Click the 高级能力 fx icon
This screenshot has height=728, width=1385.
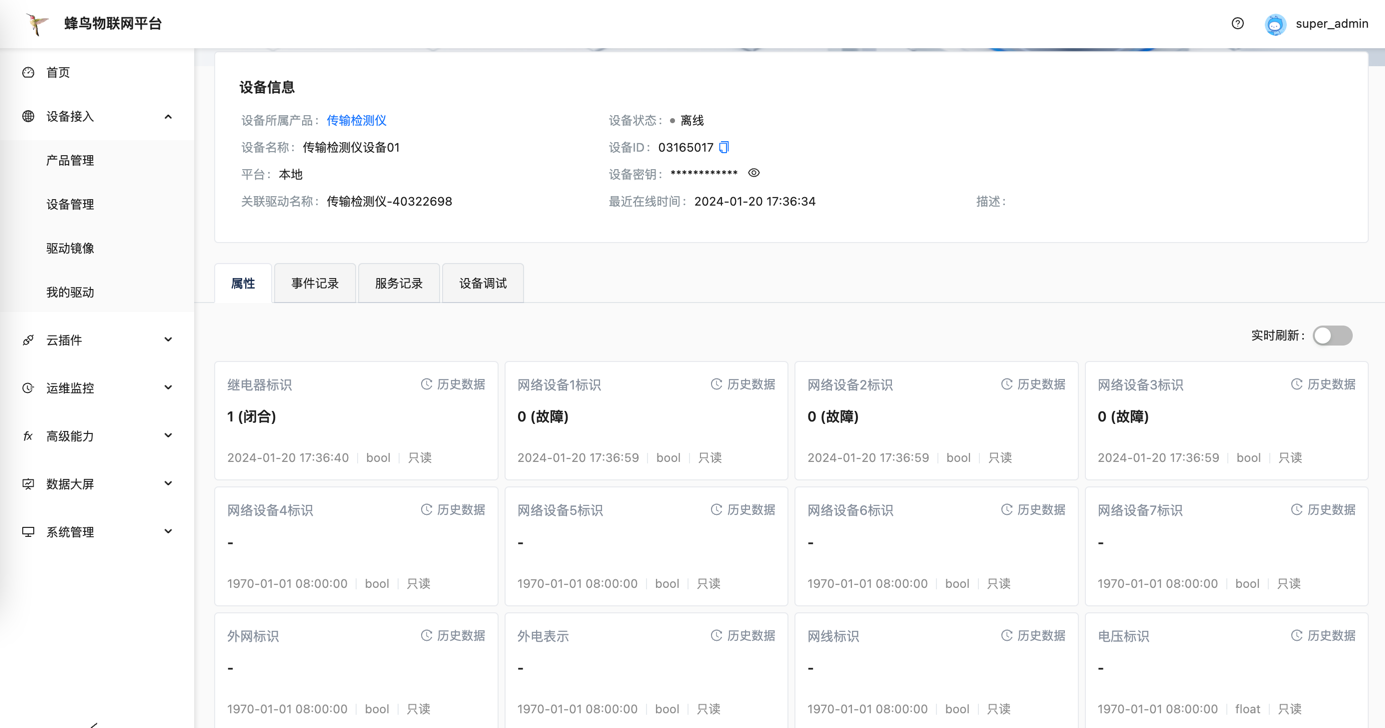[28, 436]
